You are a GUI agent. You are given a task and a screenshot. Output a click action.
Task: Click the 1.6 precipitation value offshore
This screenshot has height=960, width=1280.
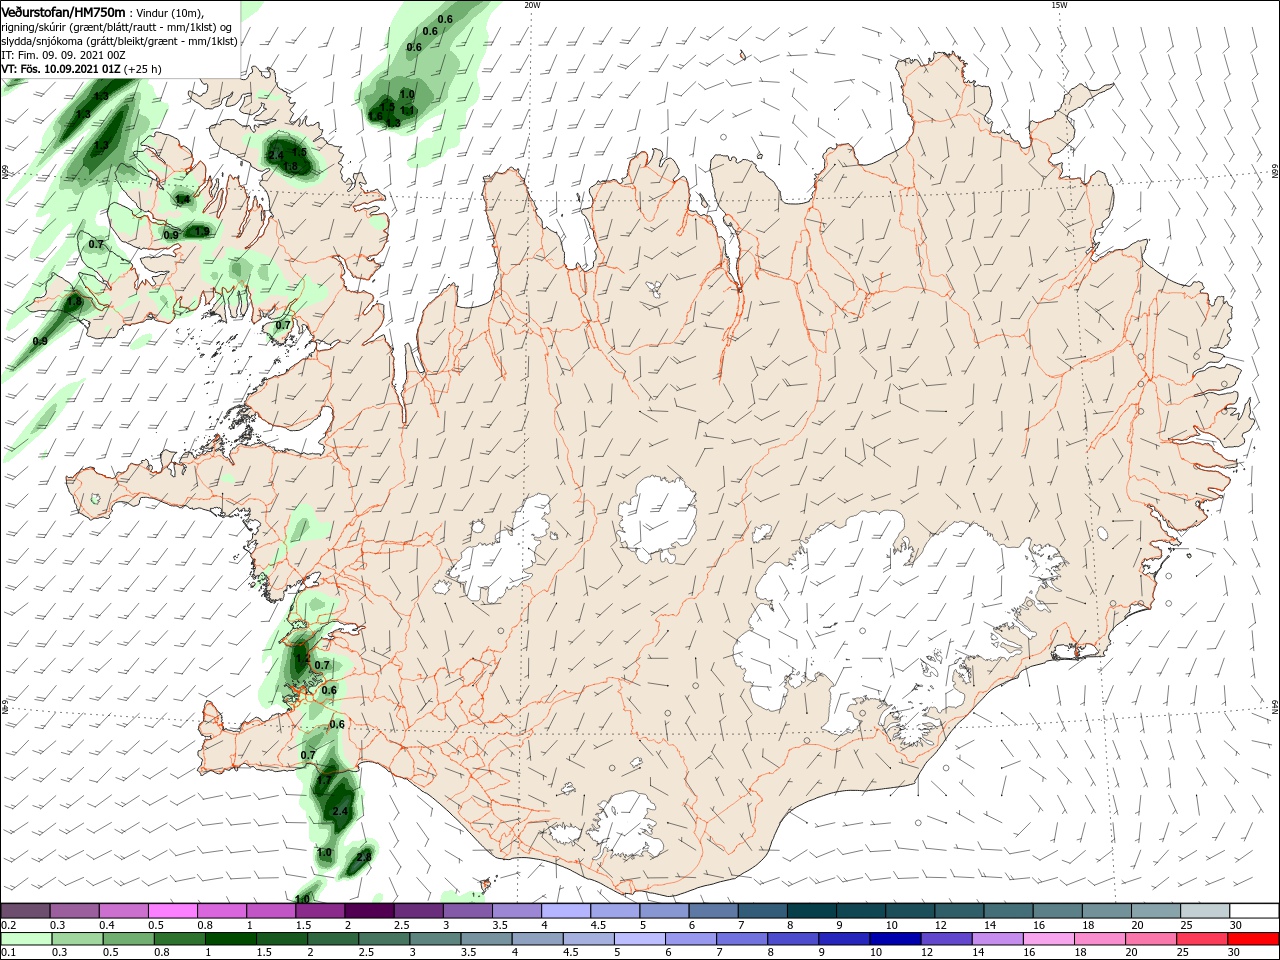[x=375, y=117]
